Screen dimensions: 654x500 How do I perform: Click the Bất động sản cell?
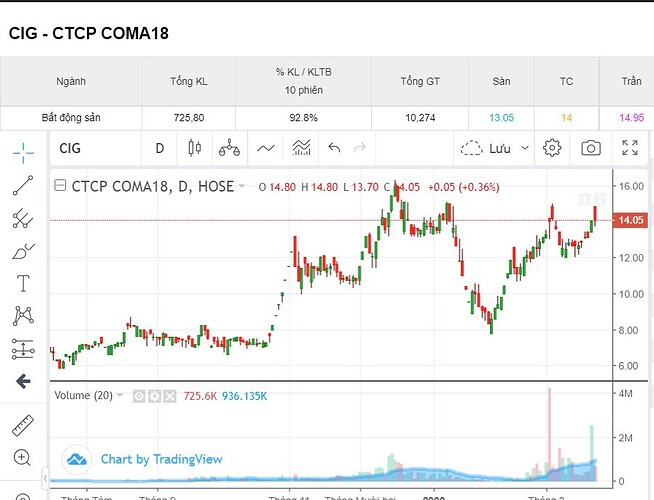[x=71, y=118]
